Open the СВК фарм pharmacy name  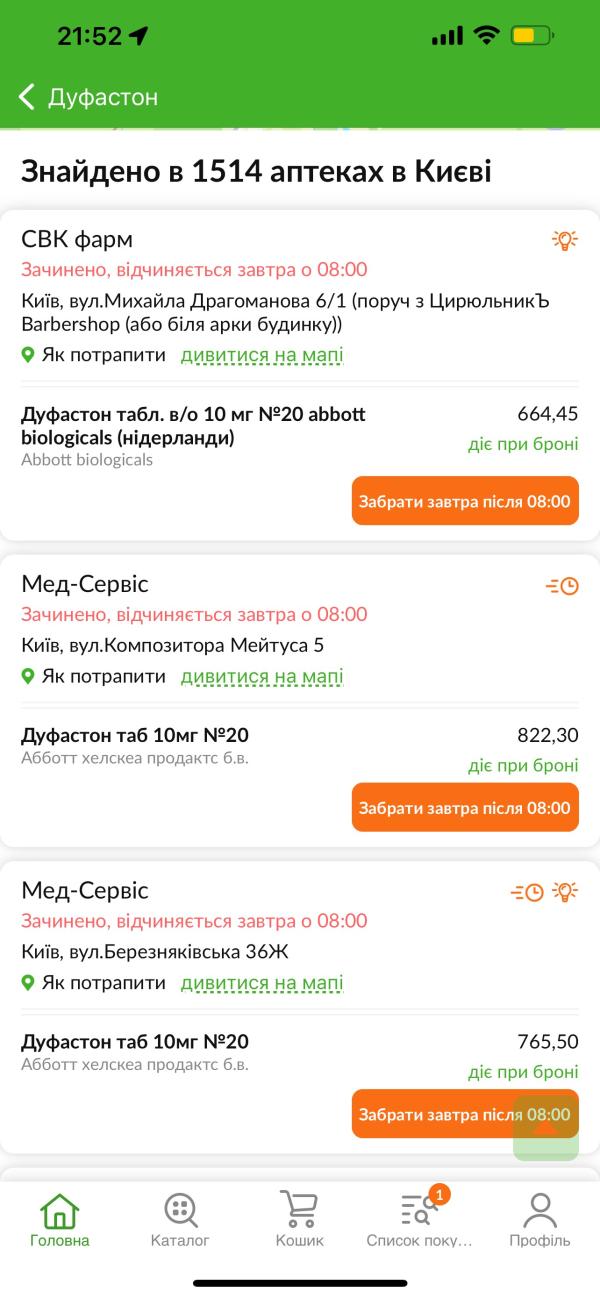pos(77,239)
